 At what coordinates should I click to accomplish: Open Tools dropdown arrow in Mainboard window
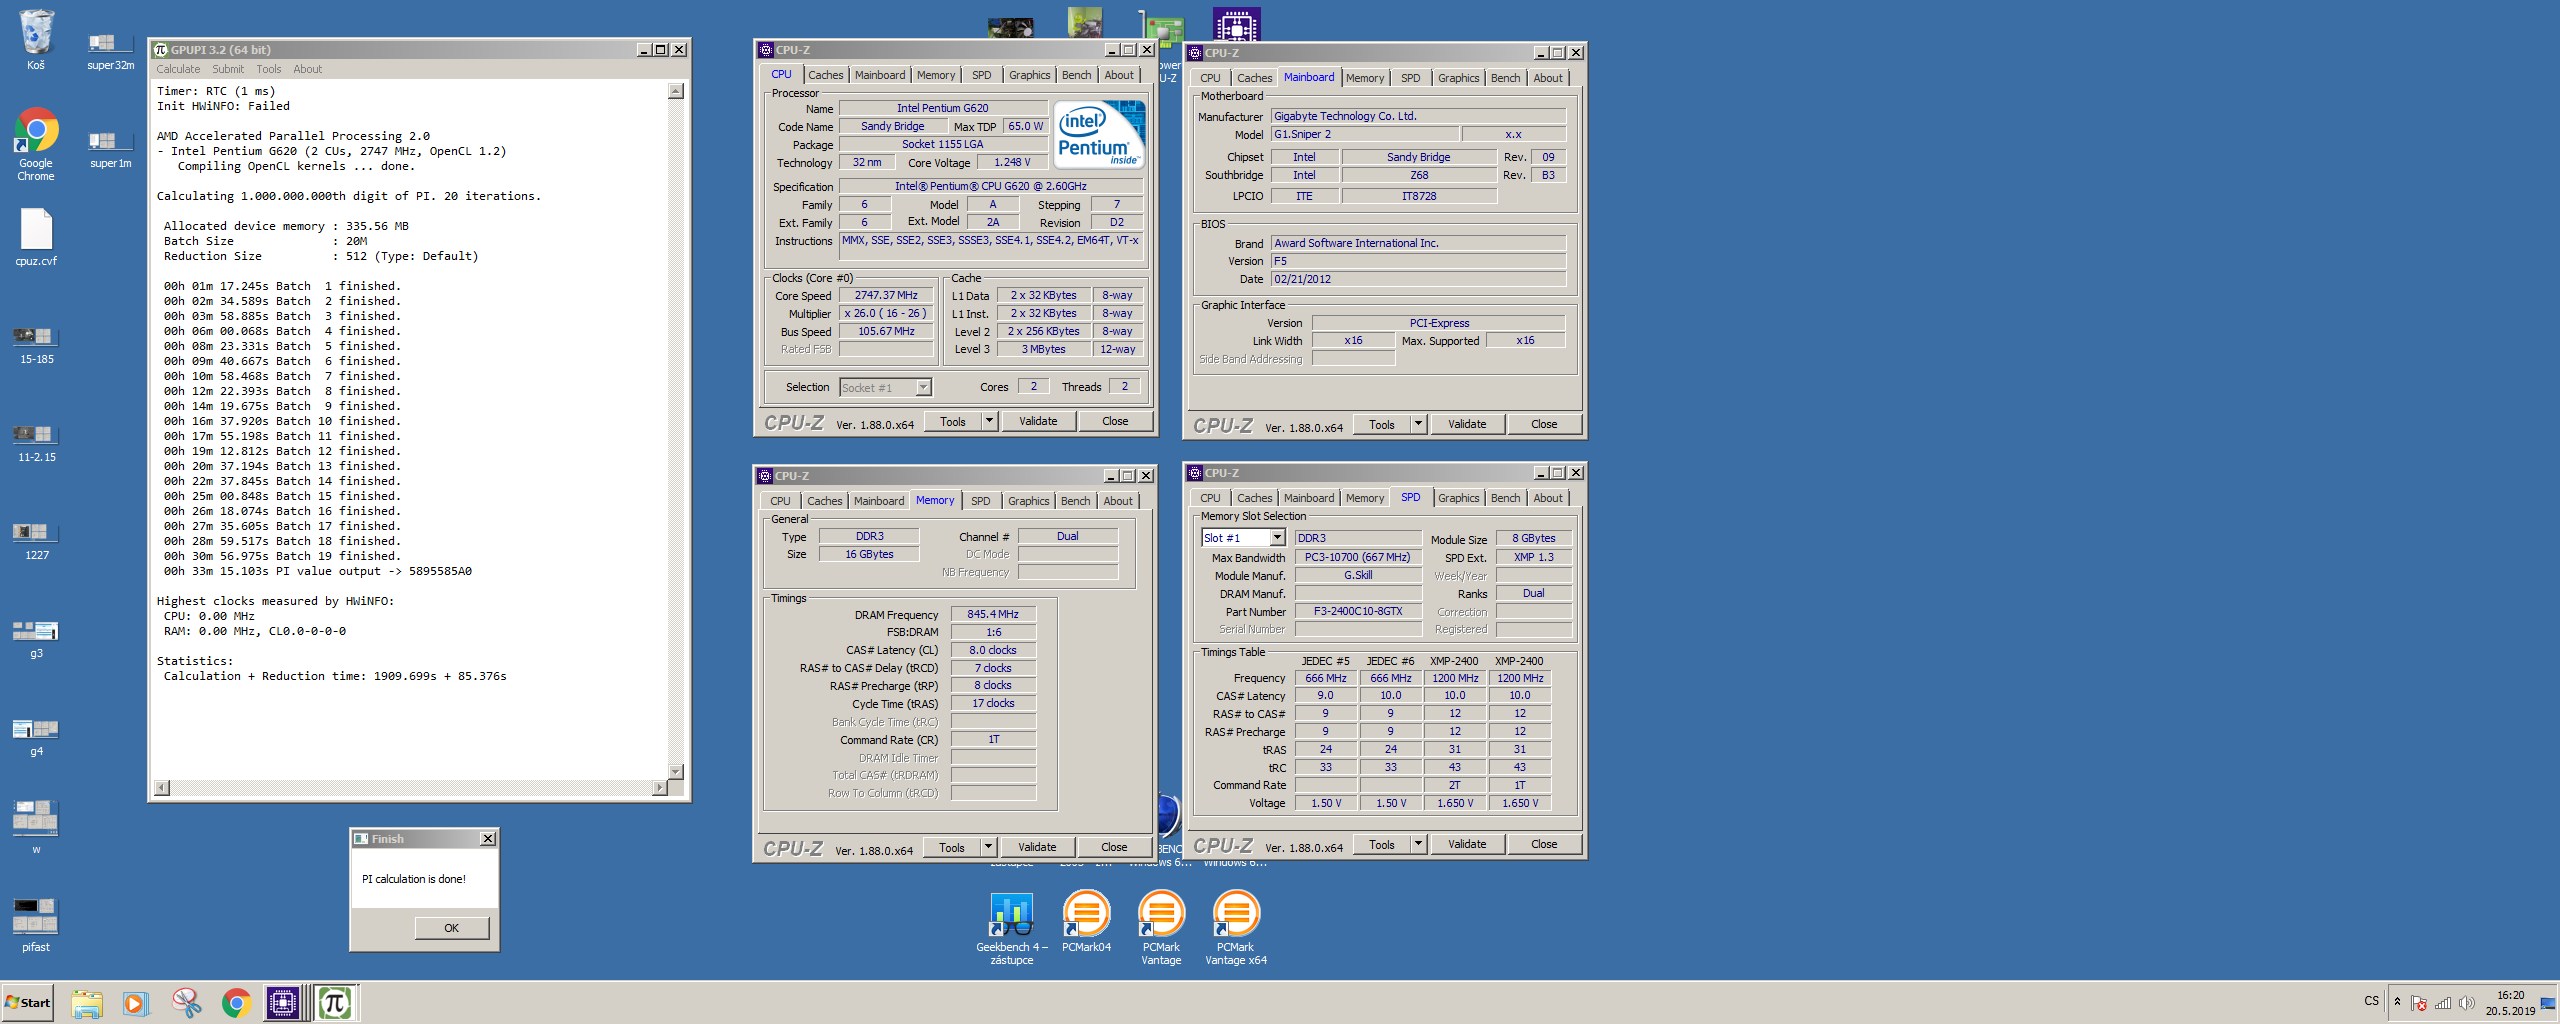pos(1418,424)
